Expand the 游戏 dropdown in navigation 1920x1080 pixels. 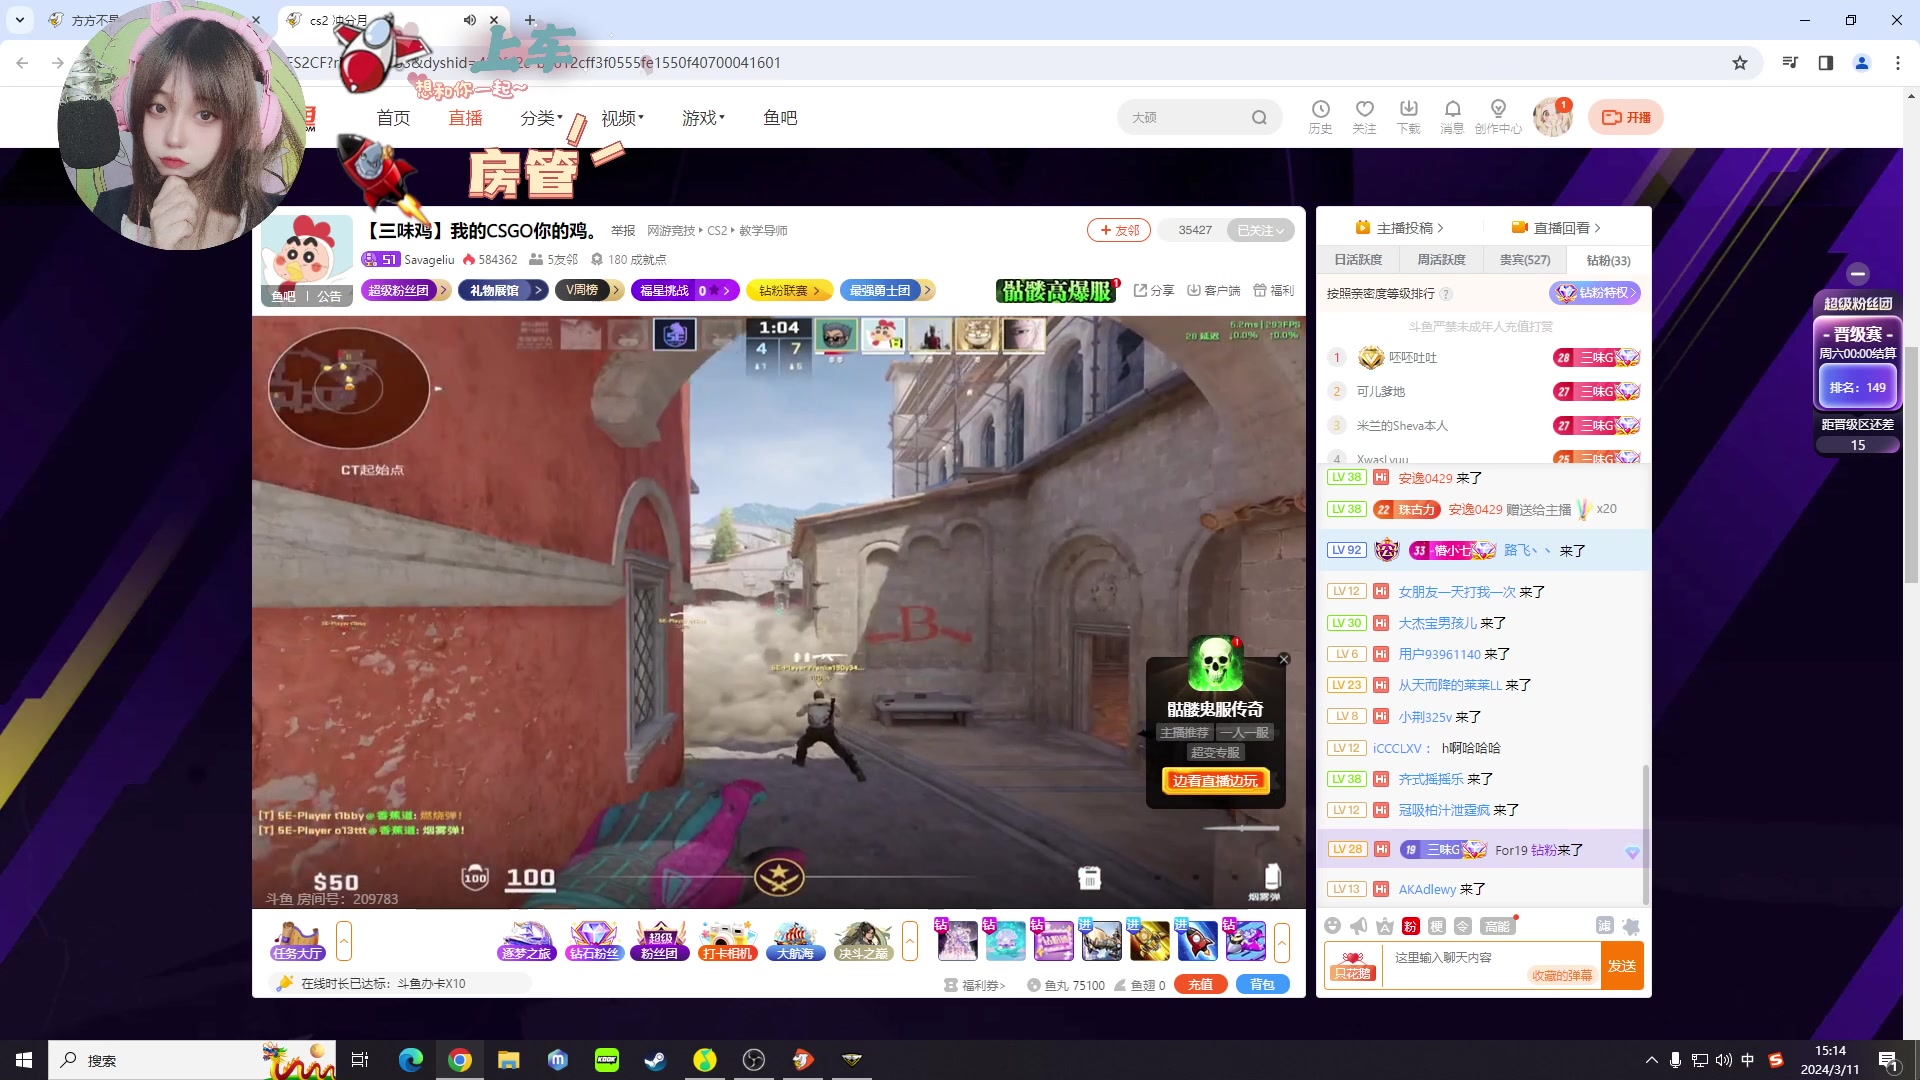coord(703,118)
